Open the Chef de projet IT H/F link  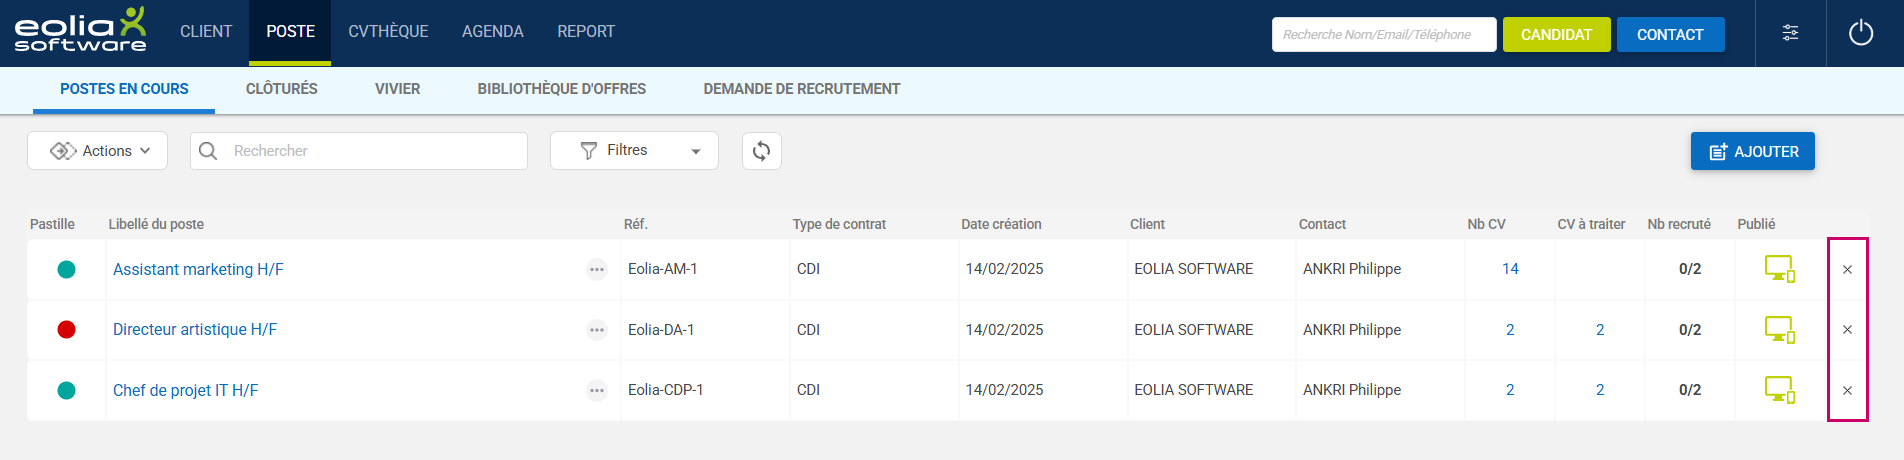185,390
